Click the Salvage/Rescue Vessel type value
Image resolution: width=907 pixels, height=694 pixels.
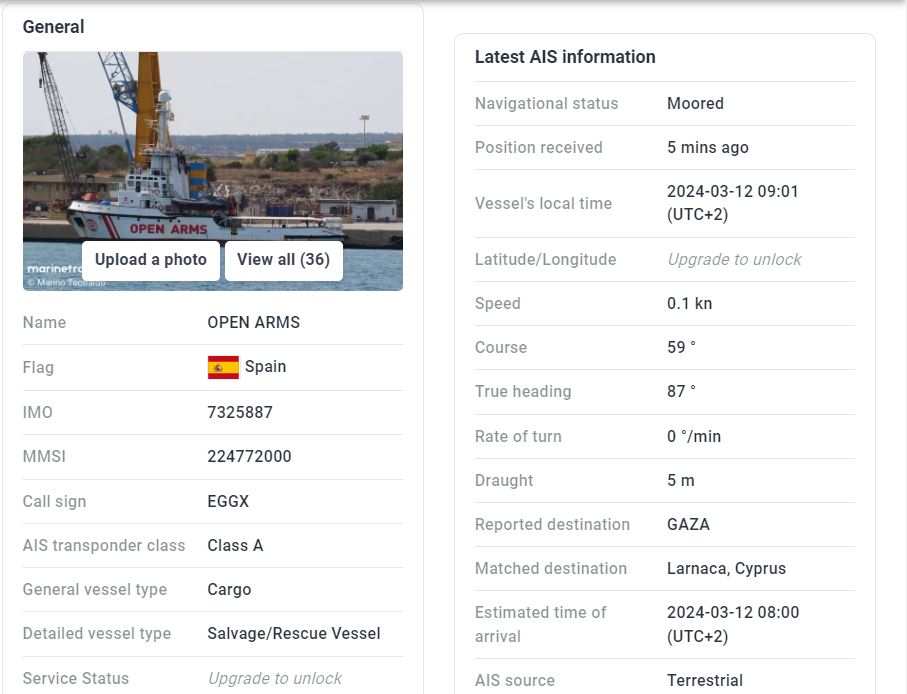click(293, 633)
